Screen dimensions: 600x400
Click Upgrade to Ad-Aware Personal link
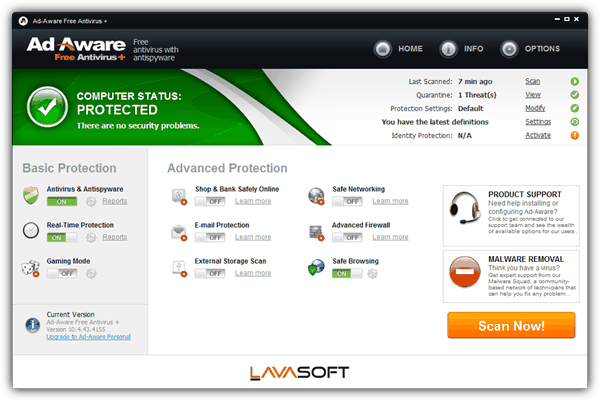coord(88,337)
